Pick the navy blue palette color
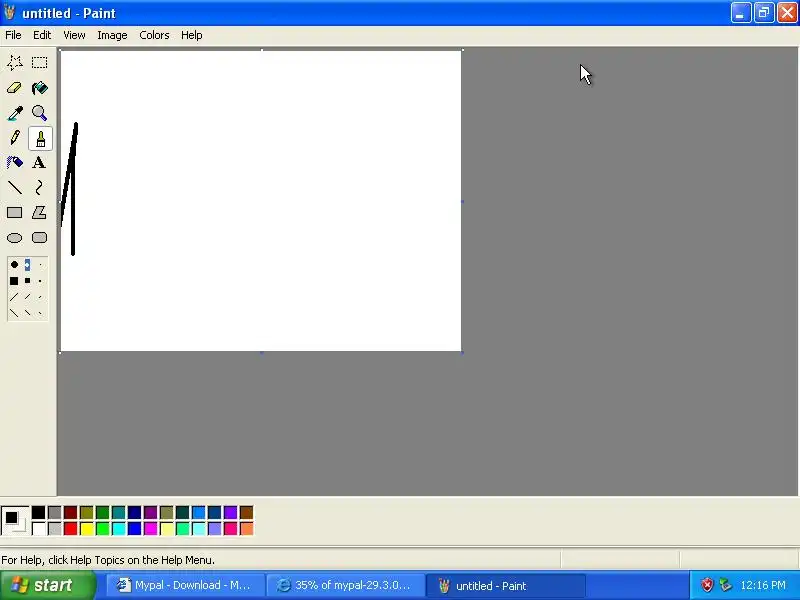Viewport: 800px width, 600px height. [x=135, y=512]
